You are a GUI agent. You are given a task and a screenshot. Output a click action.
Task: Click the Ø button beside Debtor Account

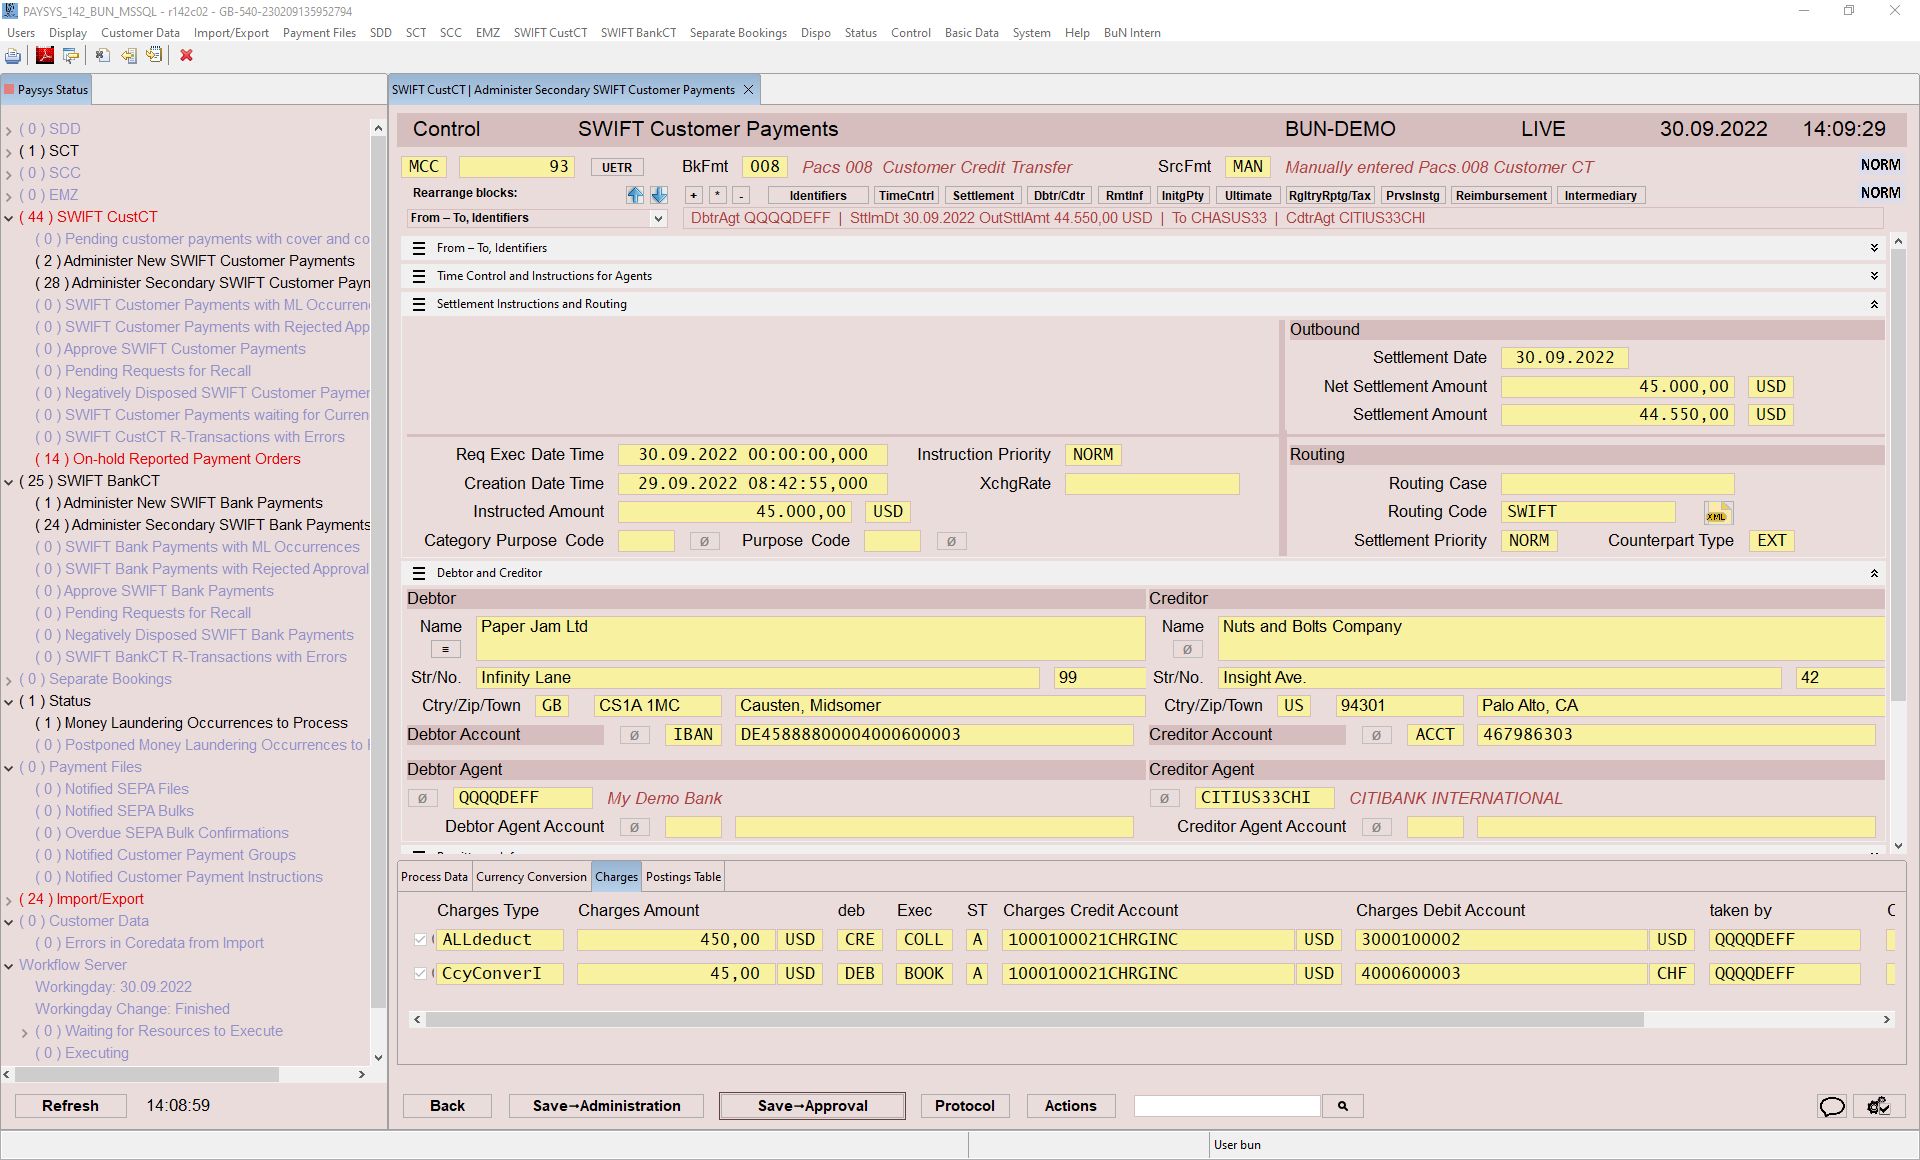click(634, 735)
